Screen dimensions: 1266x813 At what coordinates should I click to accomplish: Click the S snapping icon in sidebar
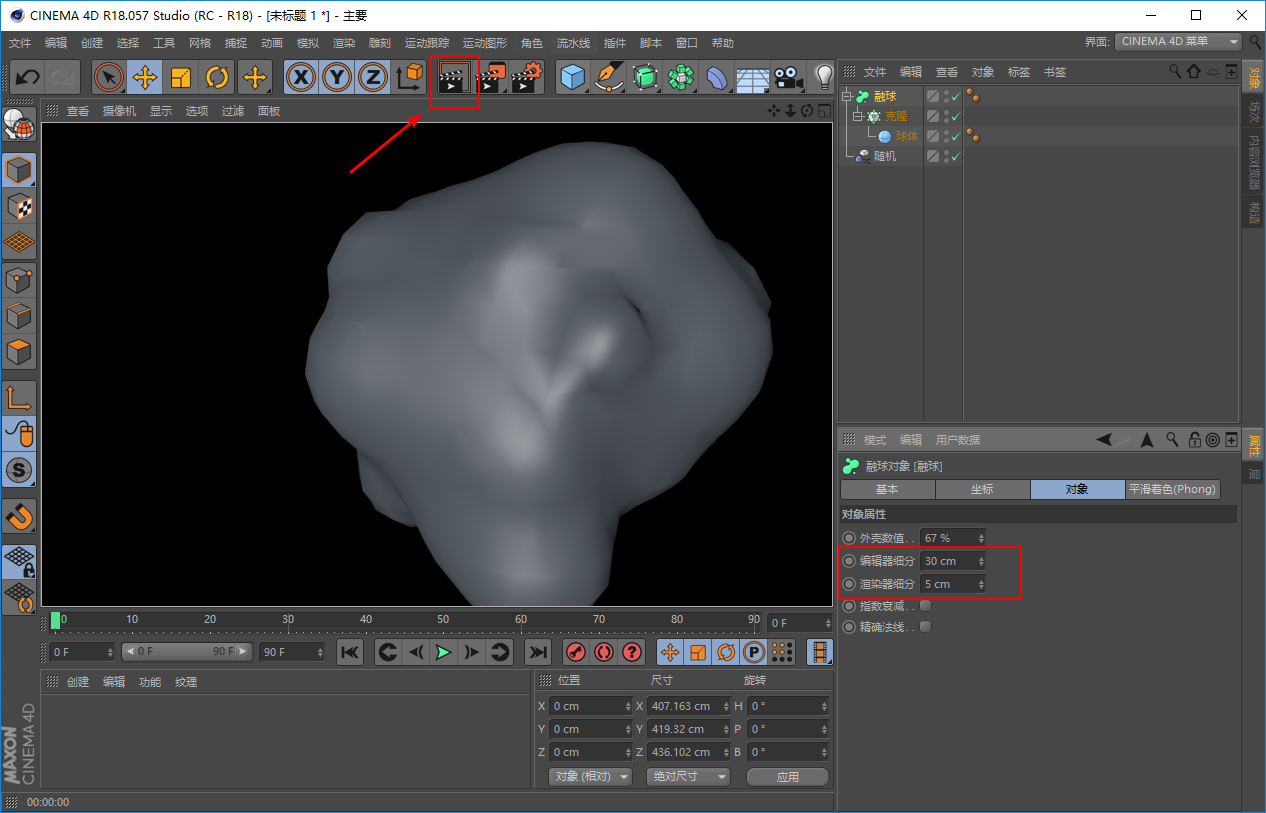point(19,469)
